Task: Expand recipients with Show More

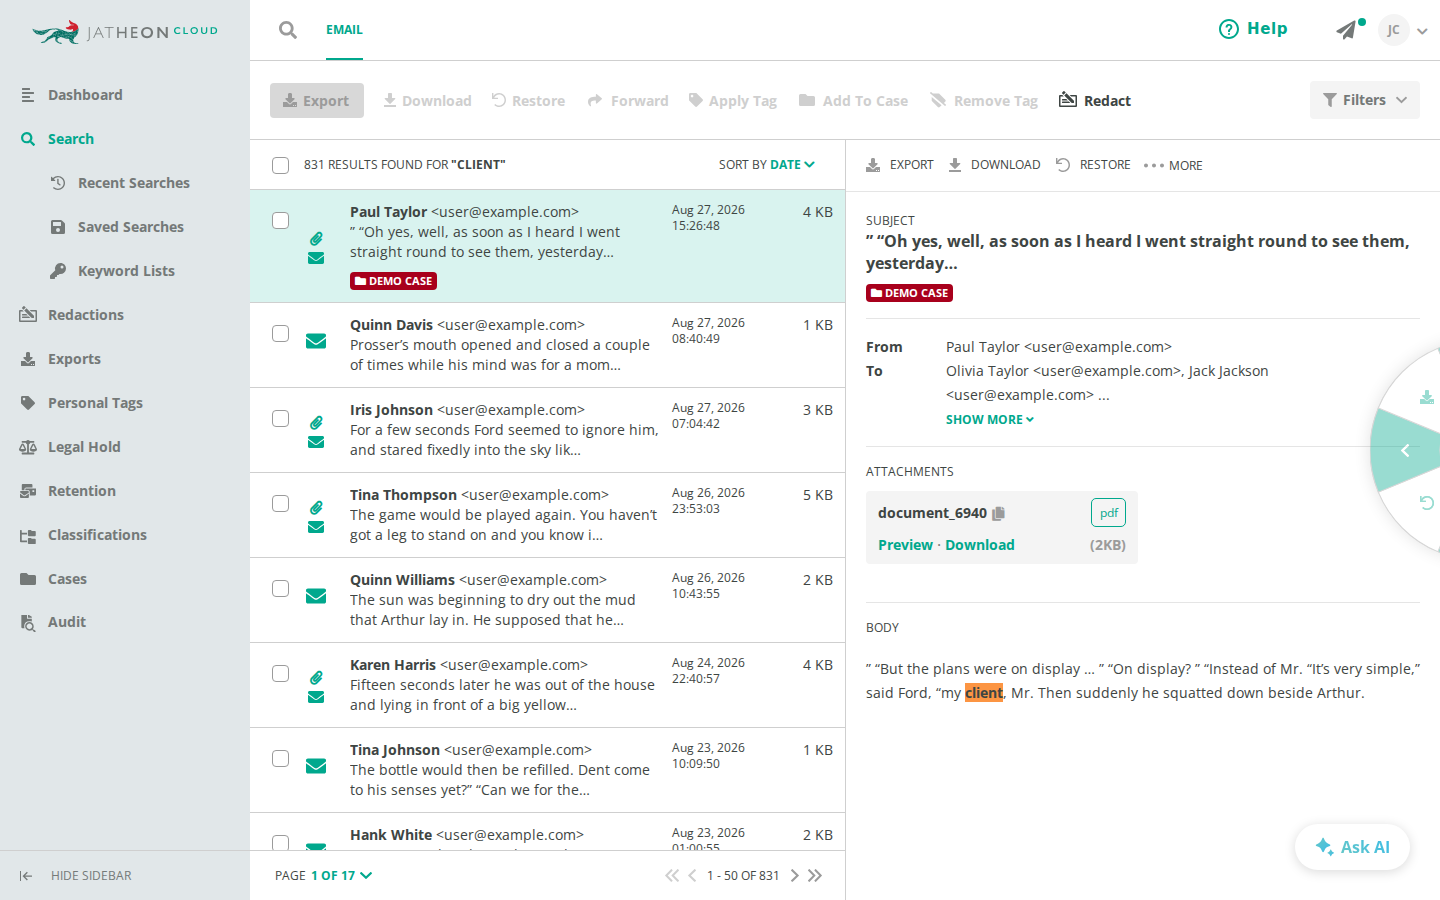Action: click(990, 420)
